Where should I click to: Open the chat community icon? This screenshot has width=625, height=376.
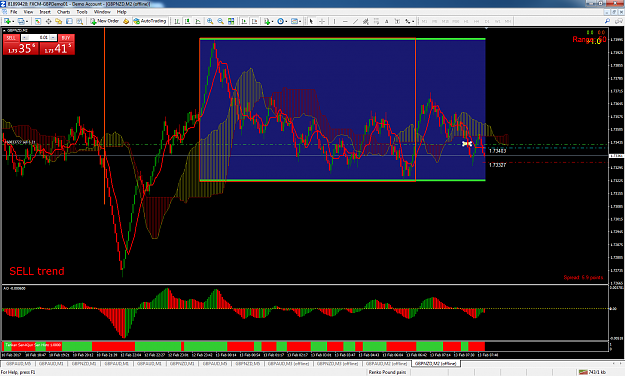[x=619, y=21]
